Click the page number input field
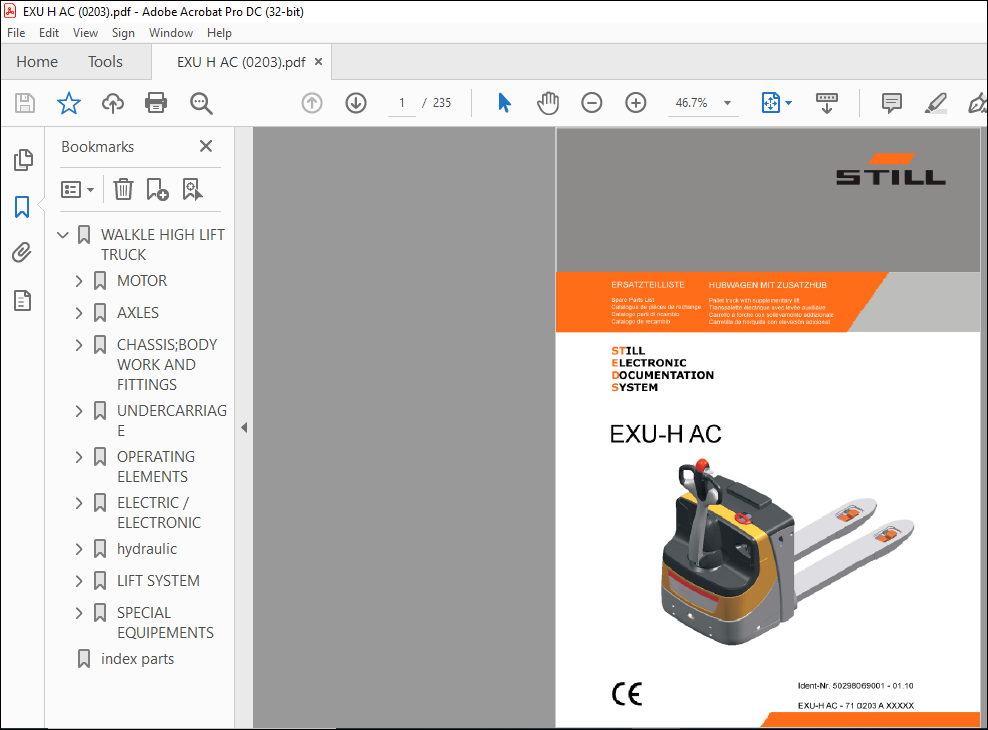Image resolution: width=988 pixels, height=730 pixels. [401, 103]
